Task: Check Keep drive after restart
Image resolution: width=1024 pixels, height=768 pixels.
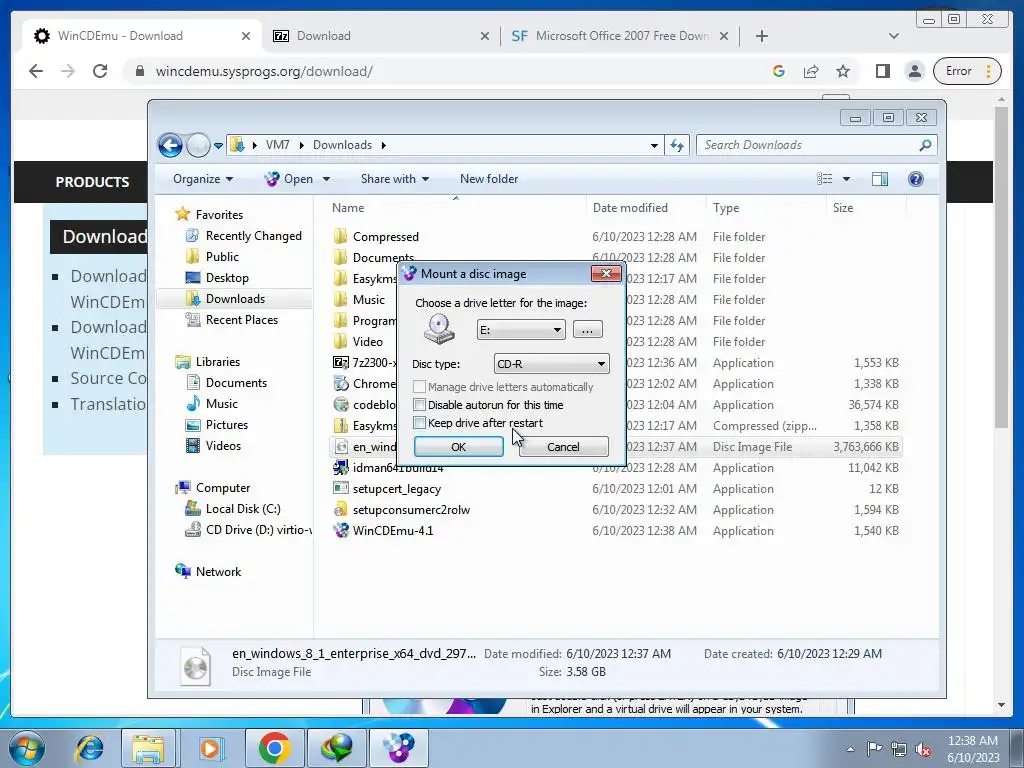Action: pos(419,423)
